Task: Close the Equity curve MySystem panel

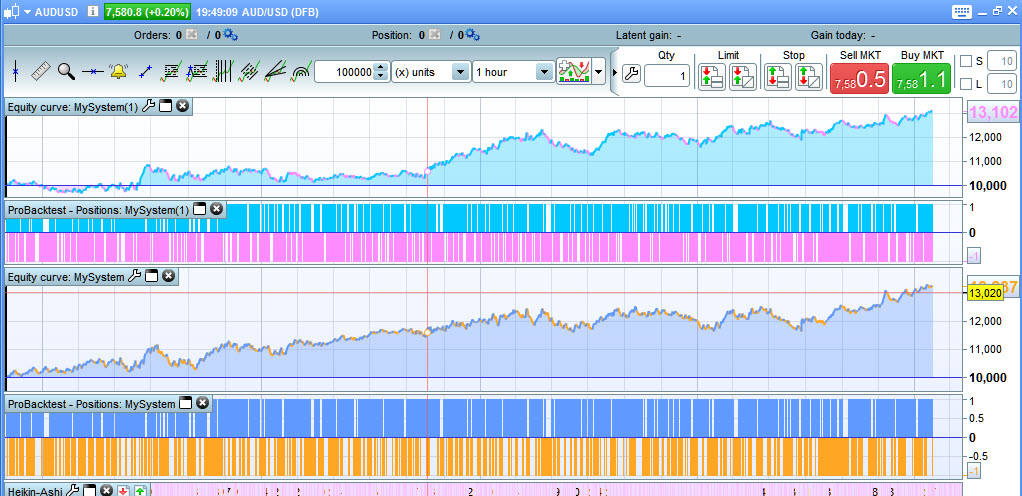Action: pyautogui.click(x=168, y=276)
